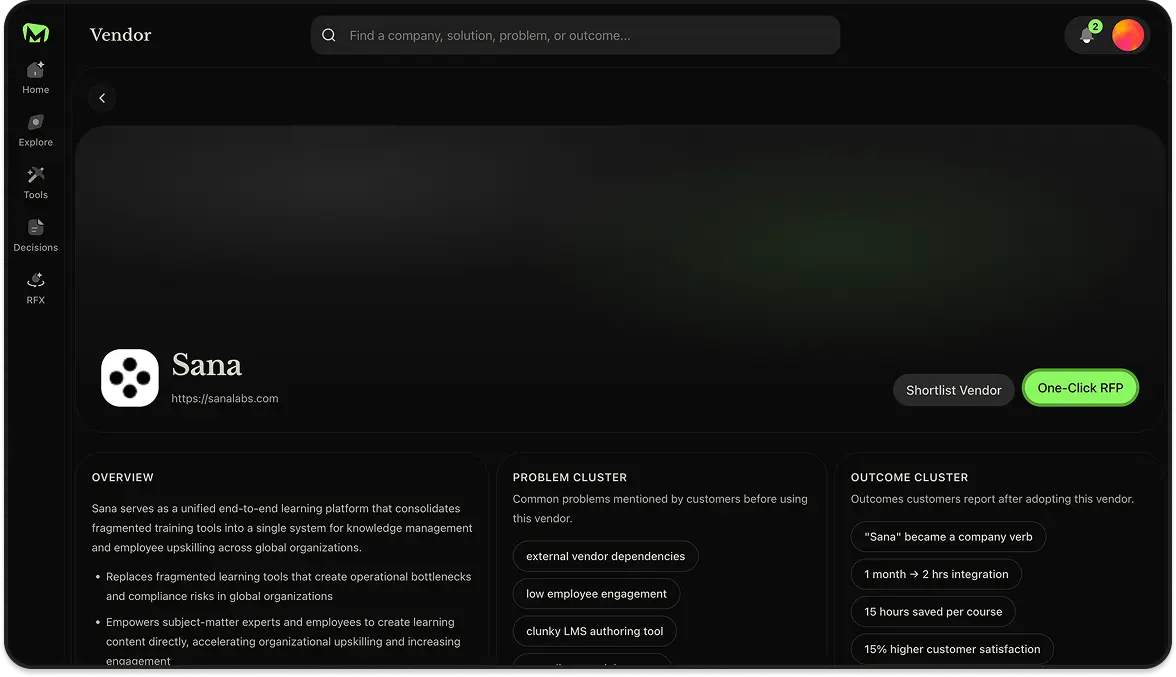Open the Explore sidebar icon
Viewport: 1176px width, 677px height.
(x=36, y=123)
